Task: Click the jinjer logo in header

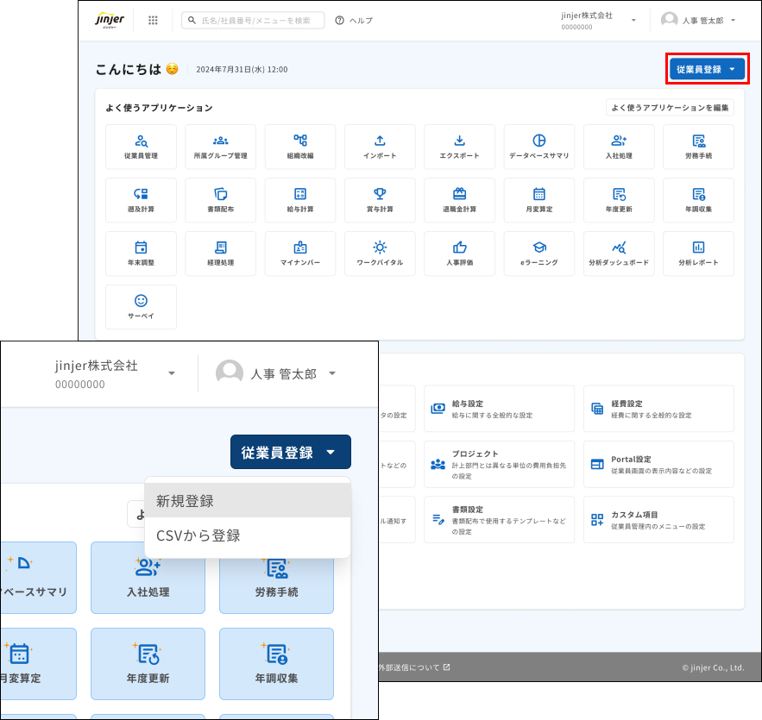Action: click(x=109, y=20)
